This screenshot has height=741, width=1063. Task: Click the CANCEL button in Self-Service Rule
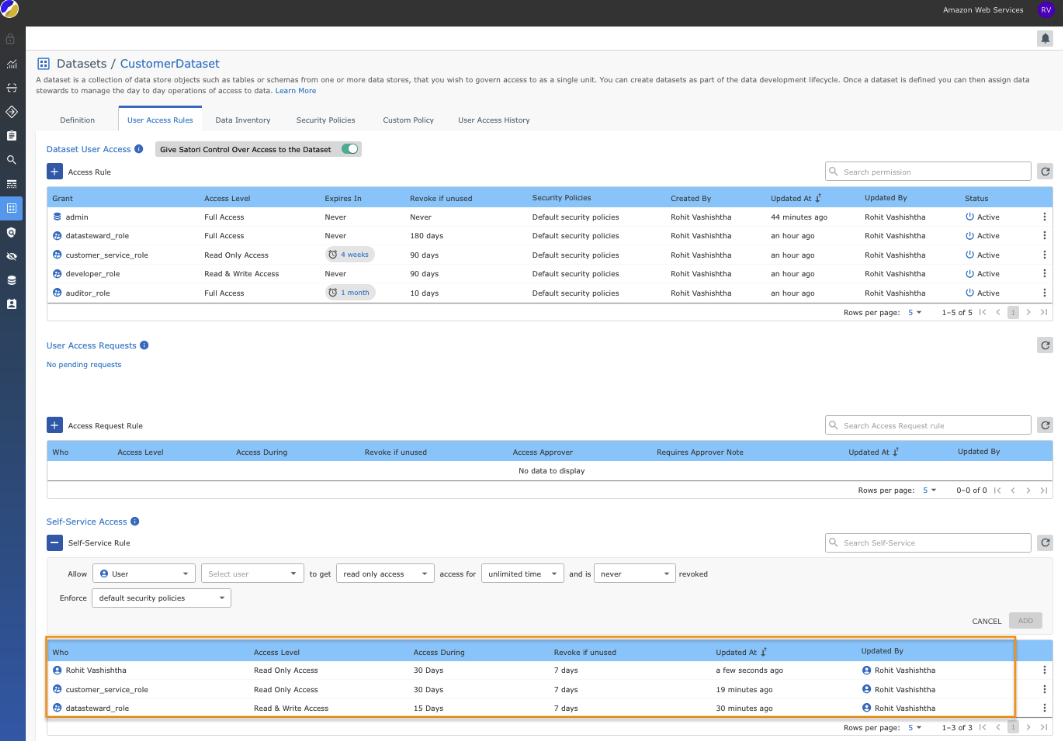[986, 621]
